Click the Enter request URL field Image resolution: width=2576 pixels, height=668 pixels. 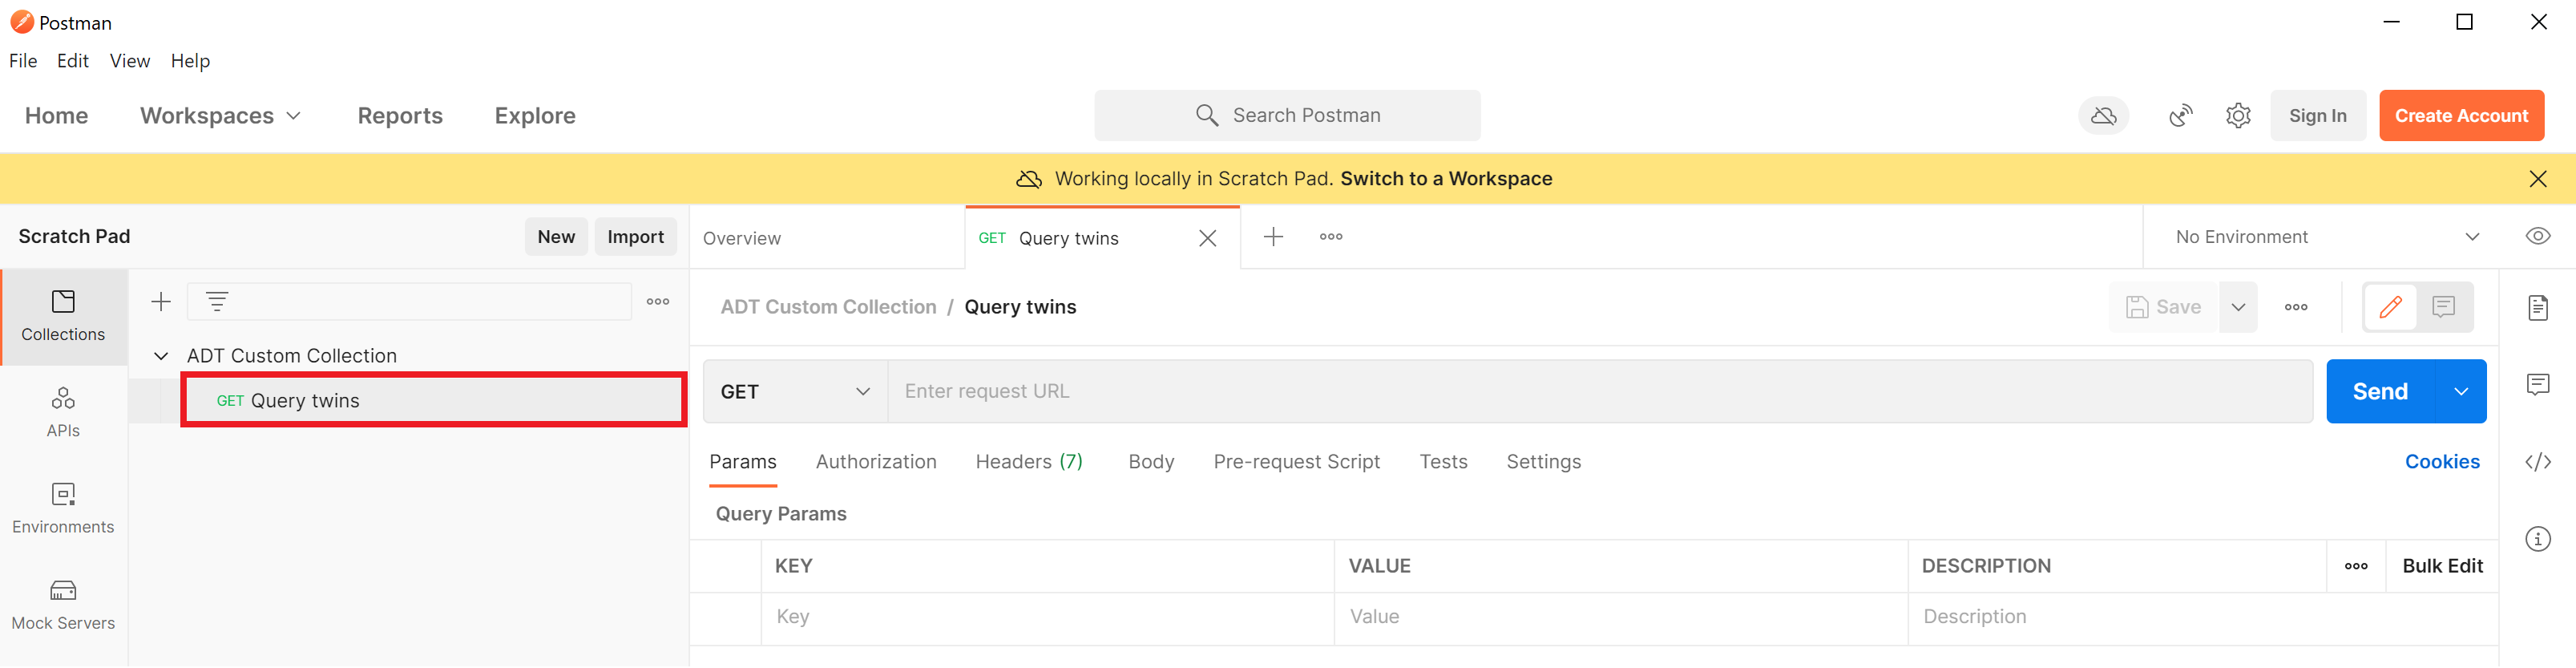pos(1600,392)
